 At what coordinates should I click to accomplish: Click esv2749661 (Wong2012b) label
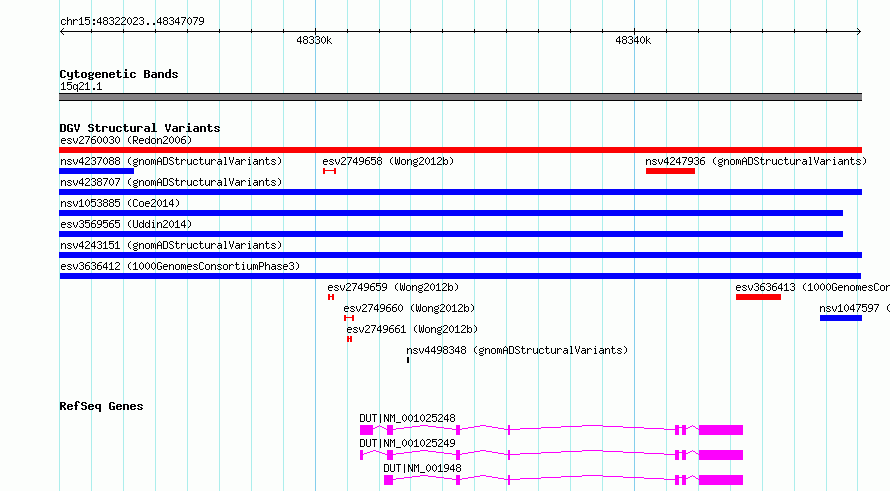tap(412, 329)
